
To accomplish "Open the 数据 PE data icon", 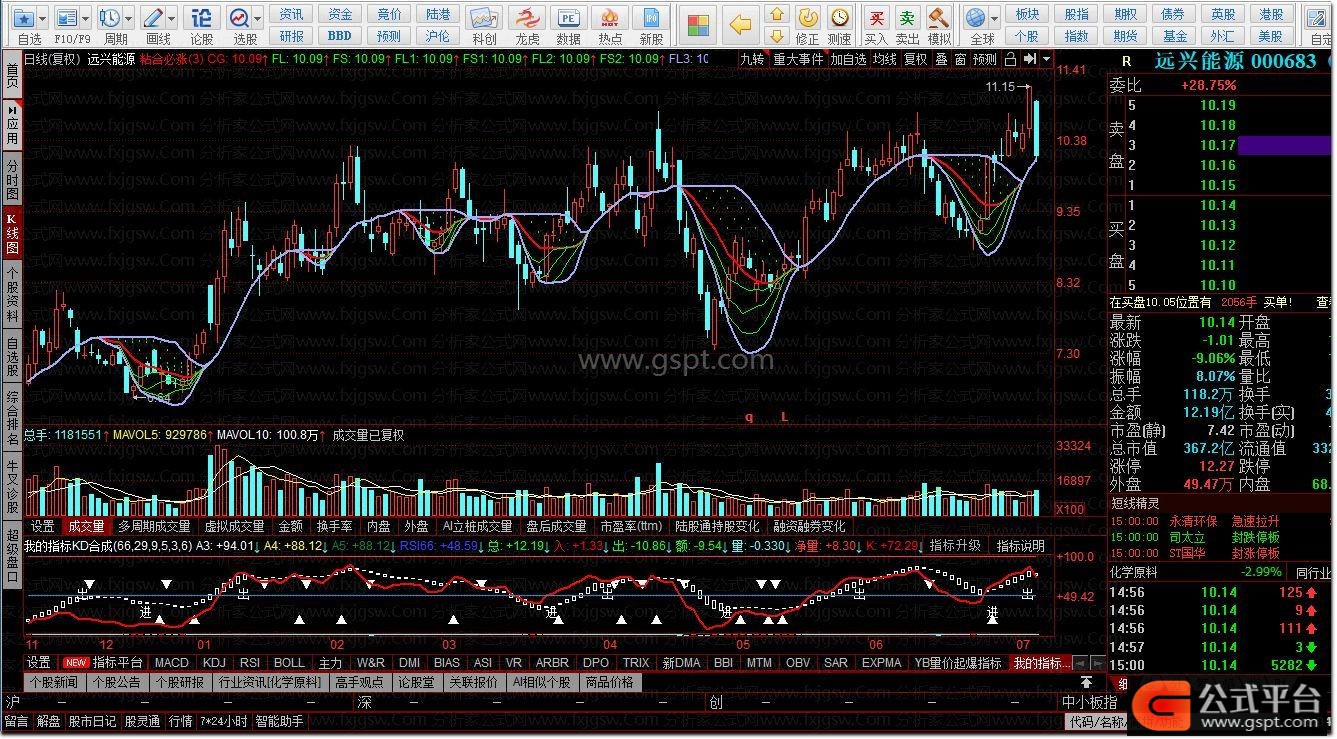I will click(568, 17).
